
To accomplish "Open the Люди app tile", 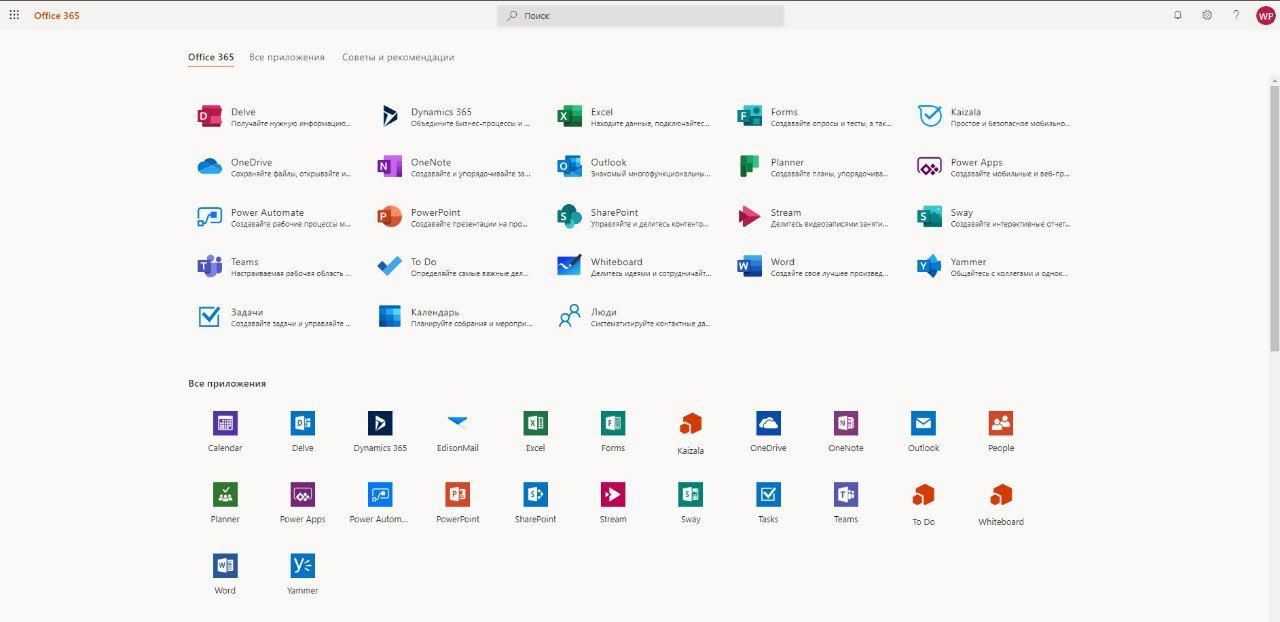I will click(635, 317).
